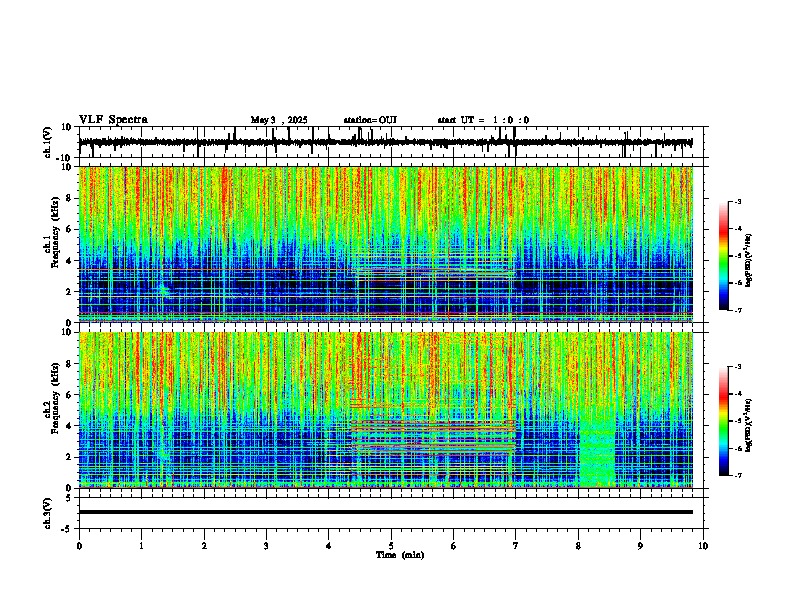Screen dimensions: 792x612
Task: Click time axis tick label "3"
Action: (x=266, y=546)
